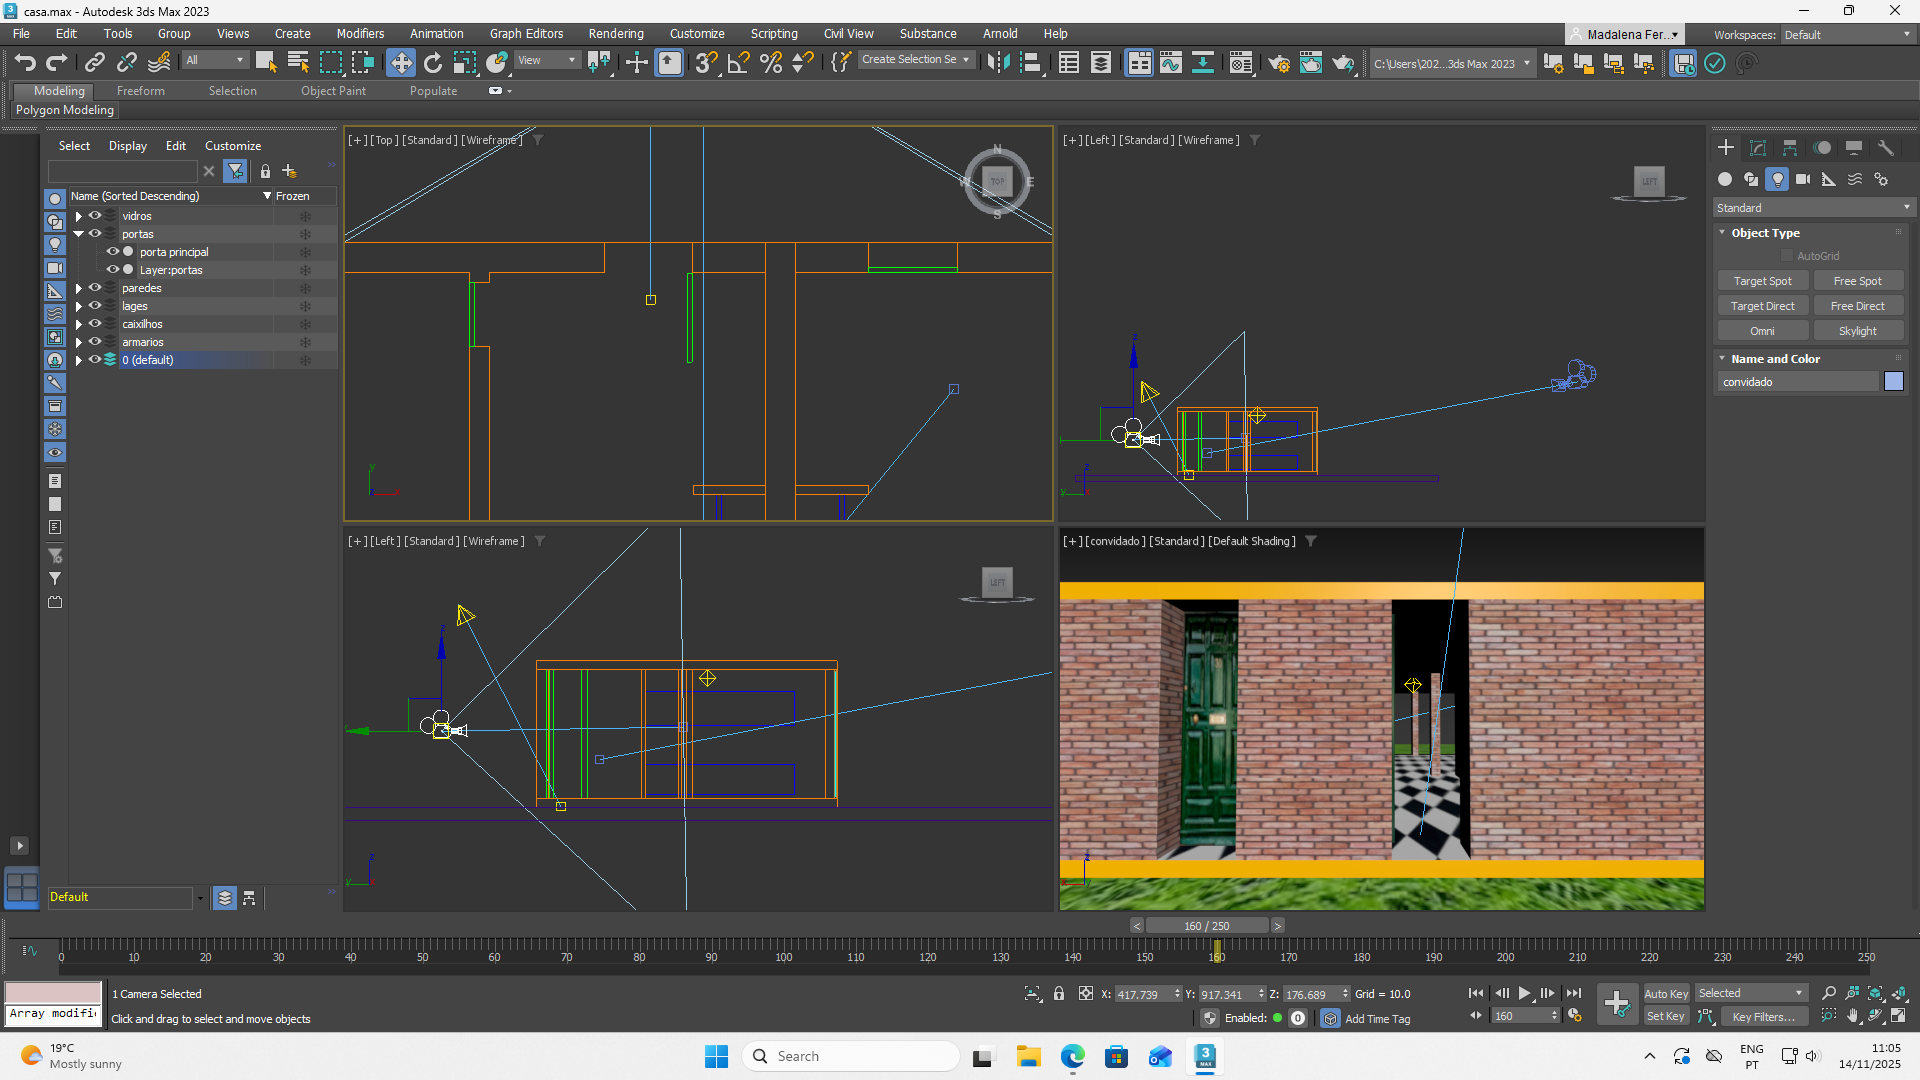
Task: Toggle the Angle Snap icon
Action: [x=738, y=63]
